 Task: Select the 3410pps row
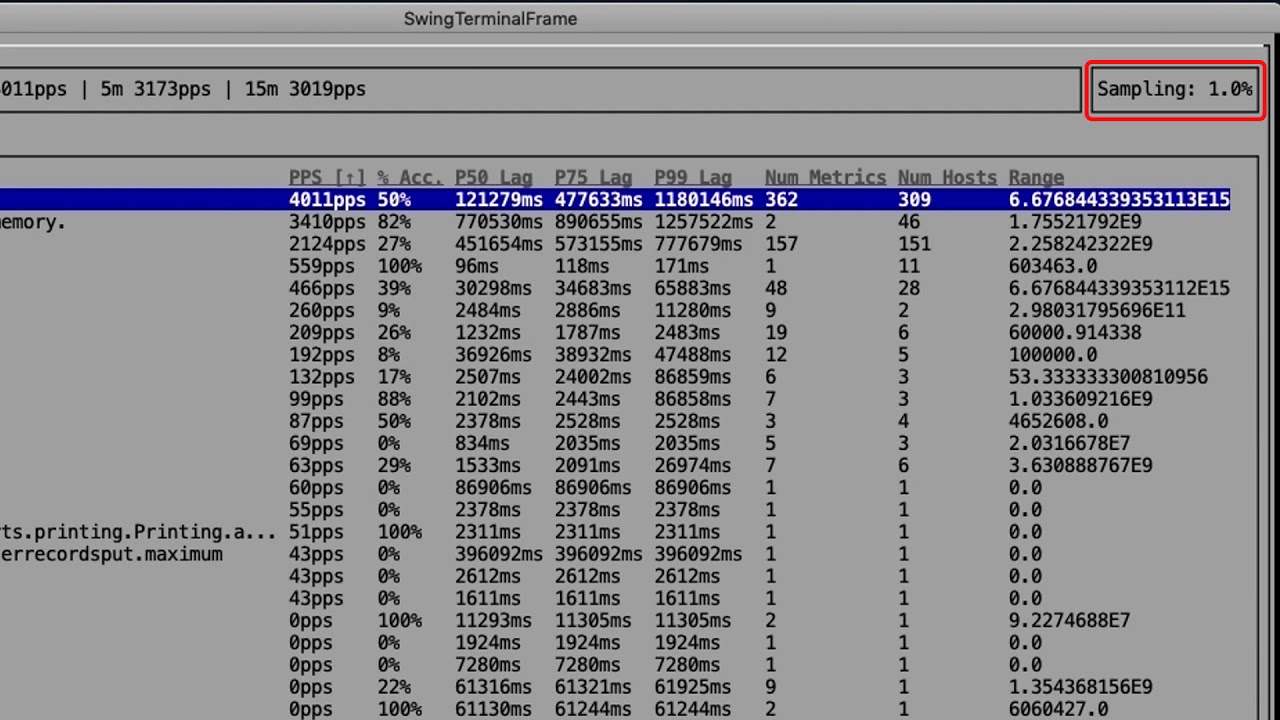tap(615, 222)
